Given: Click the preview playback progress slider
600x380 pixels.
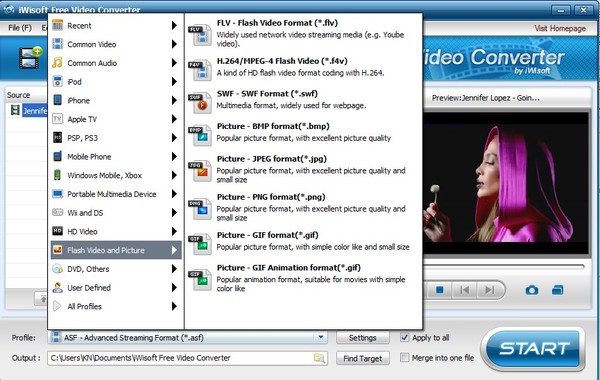Looking at the screenshot, I should (x=504, y=266).
